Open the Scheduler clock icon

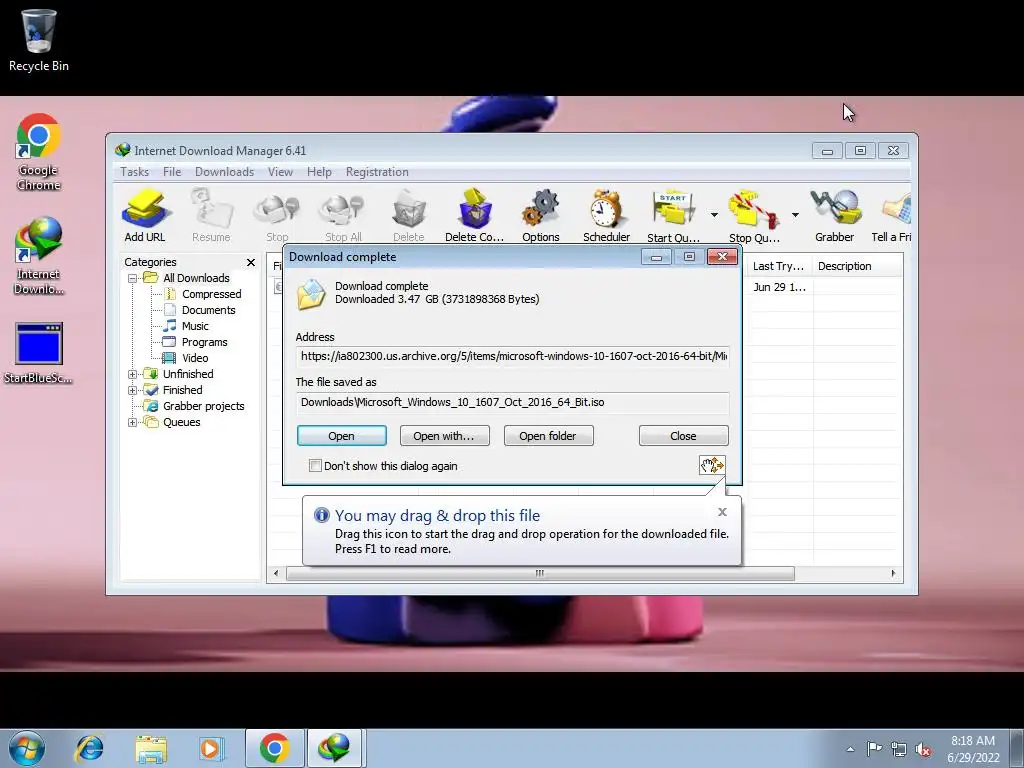point(606,216)
